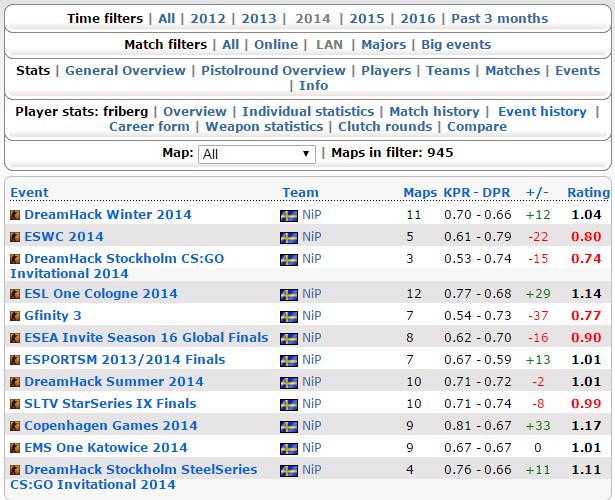Open General Overview stats
This screenshot has height=500, width=615.
(x=125, y=70)
